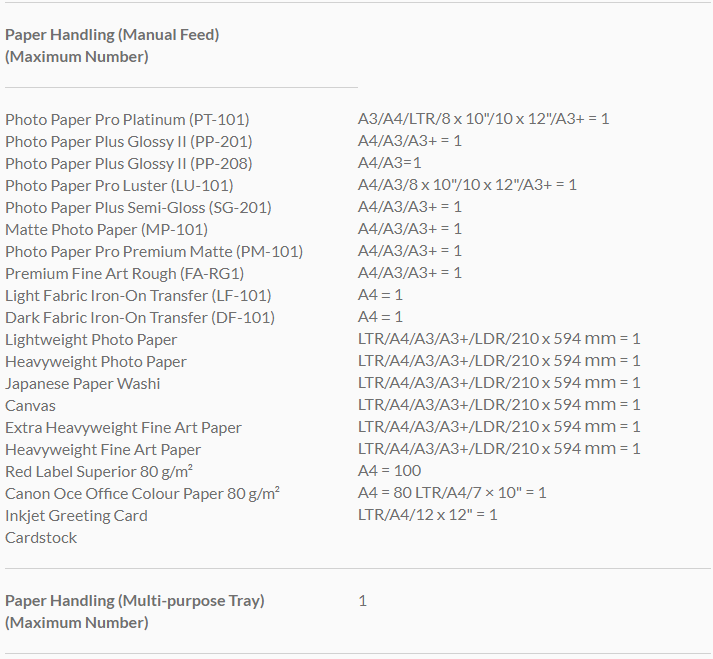
Task: Click the Lightweight Photo Paper label
Action: tap(91, 339)
